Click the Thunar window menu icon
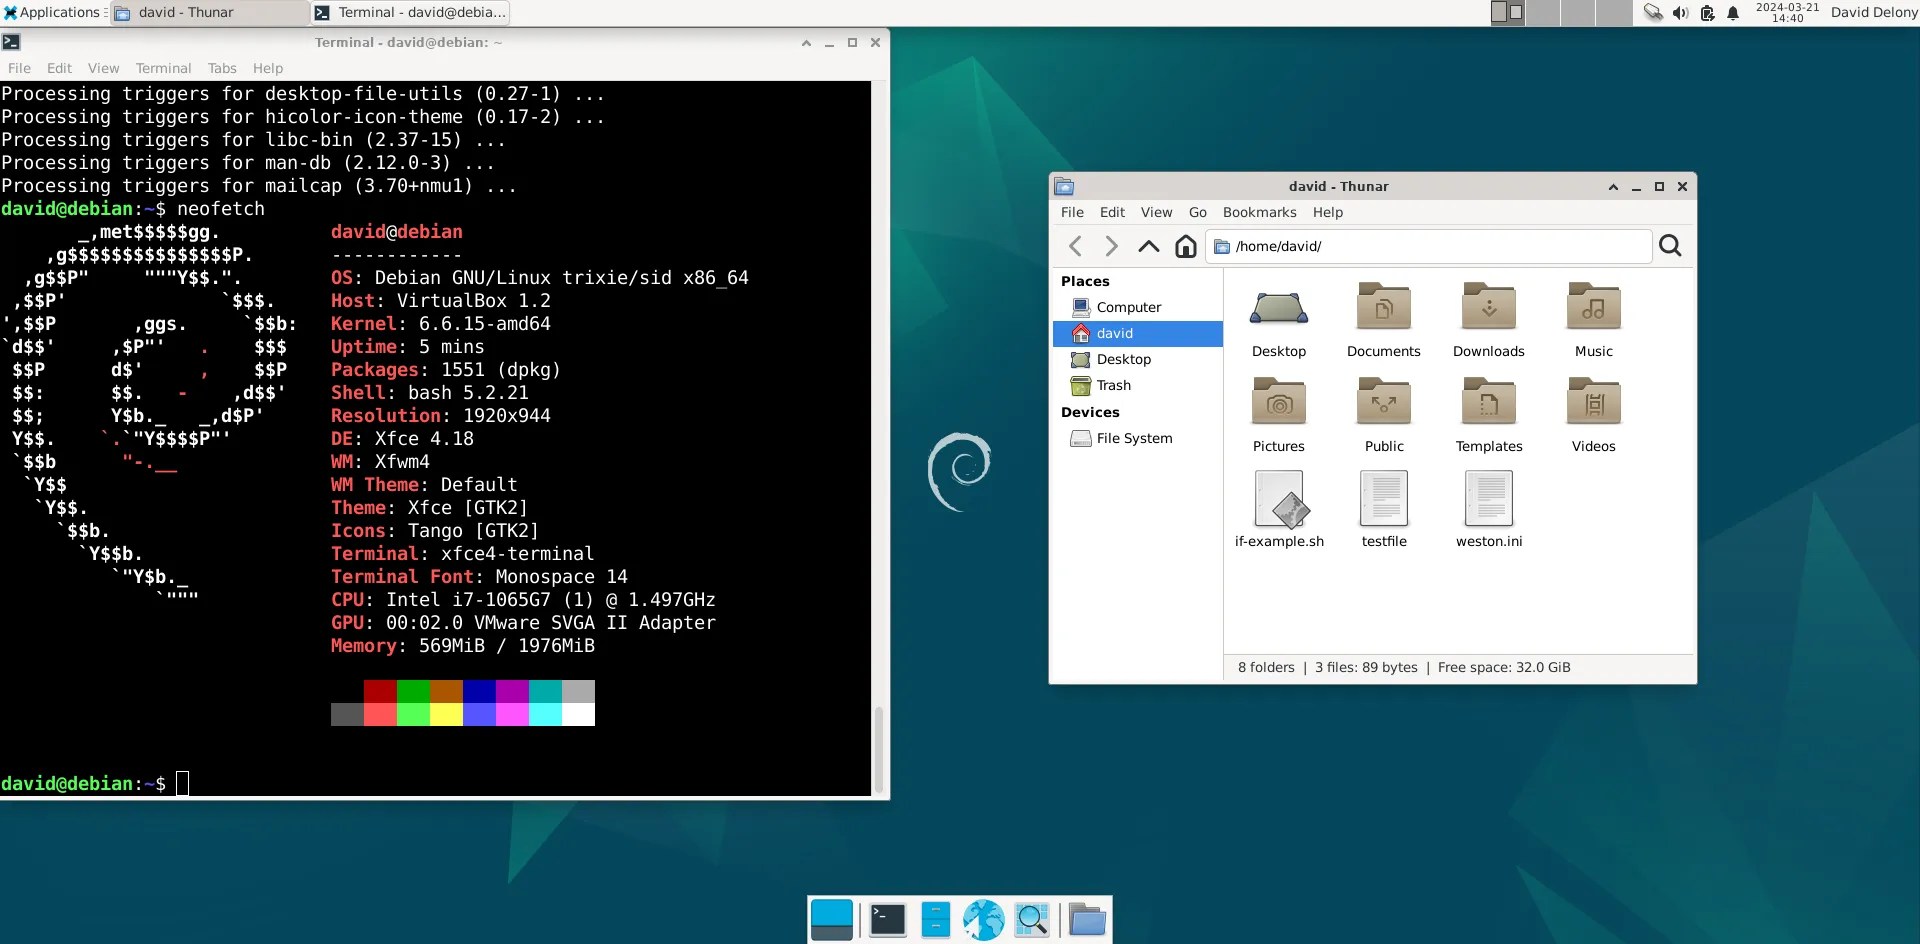 [x=1064, y=186]
